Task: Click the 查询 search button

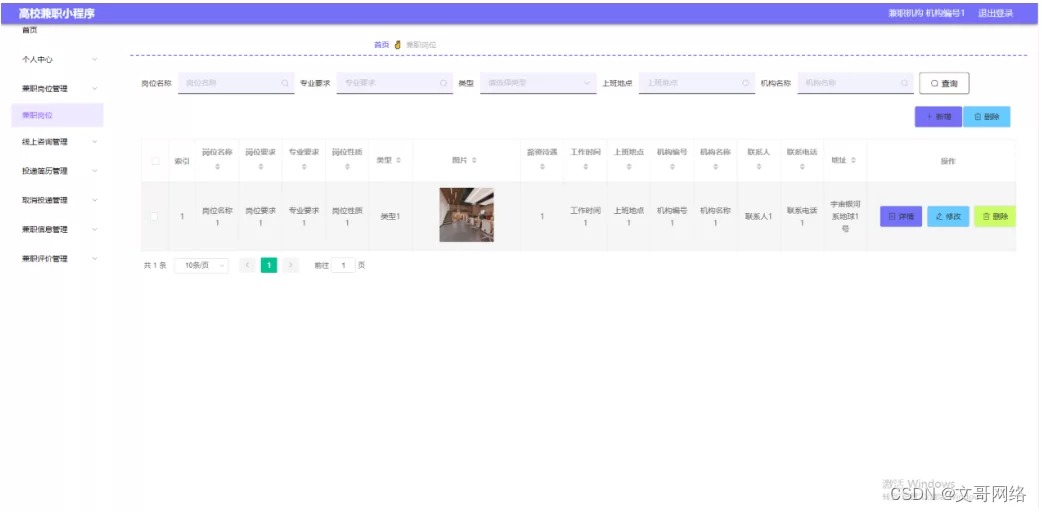Action: tap(944, 83)
